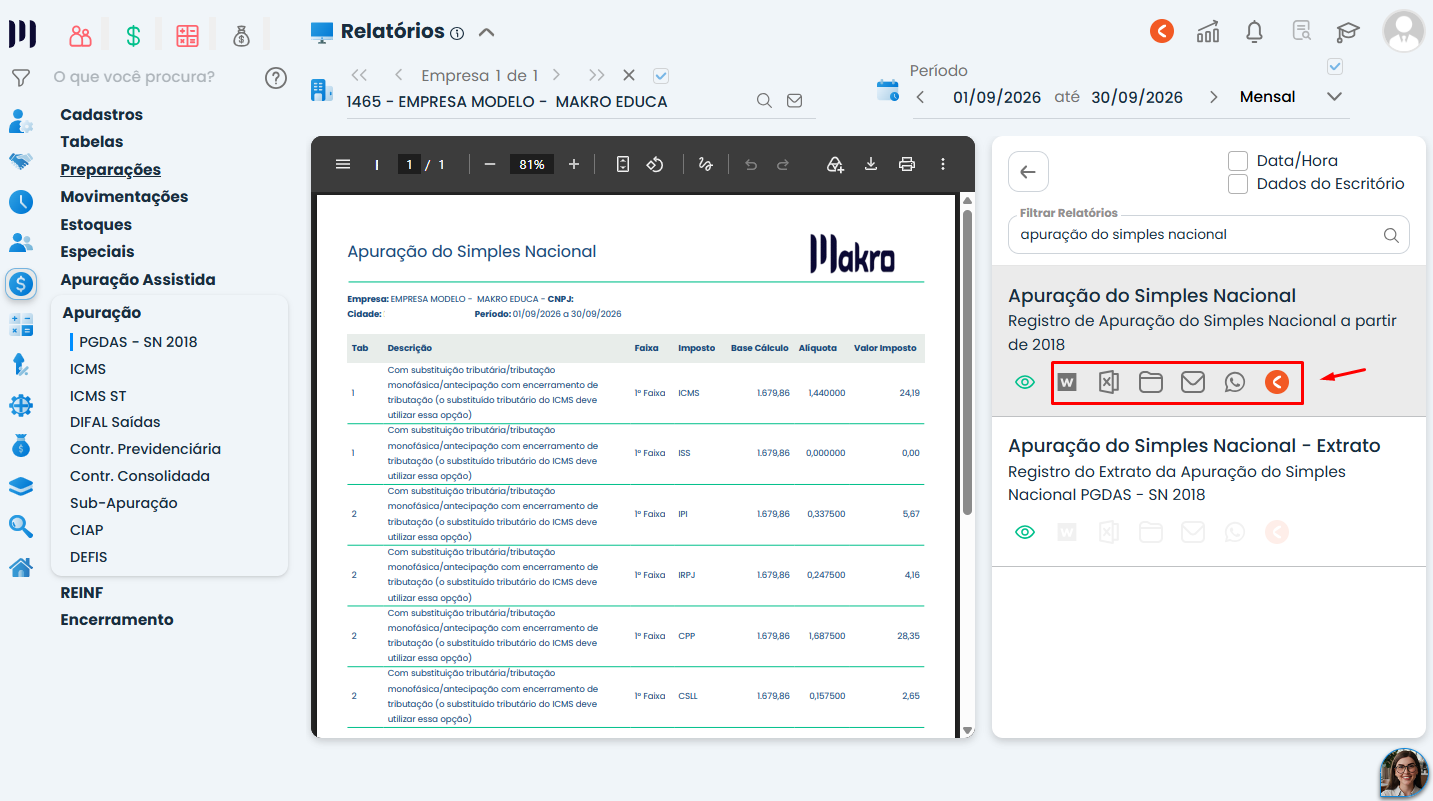View the Apuração do Simples Nacional report

point(1024,382)
